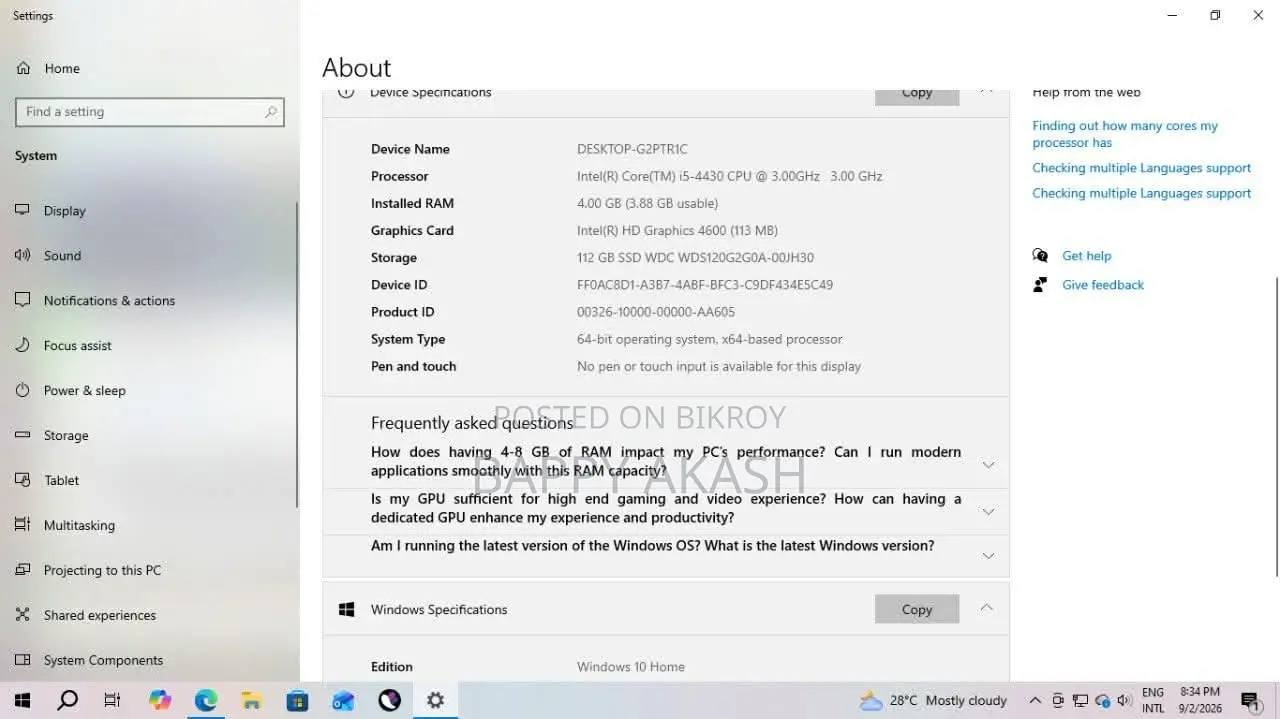Viewport: 1280px width, 719px height.
Task: Open second 'Checking multiple Languages support' link
Action: (1141, 193)
